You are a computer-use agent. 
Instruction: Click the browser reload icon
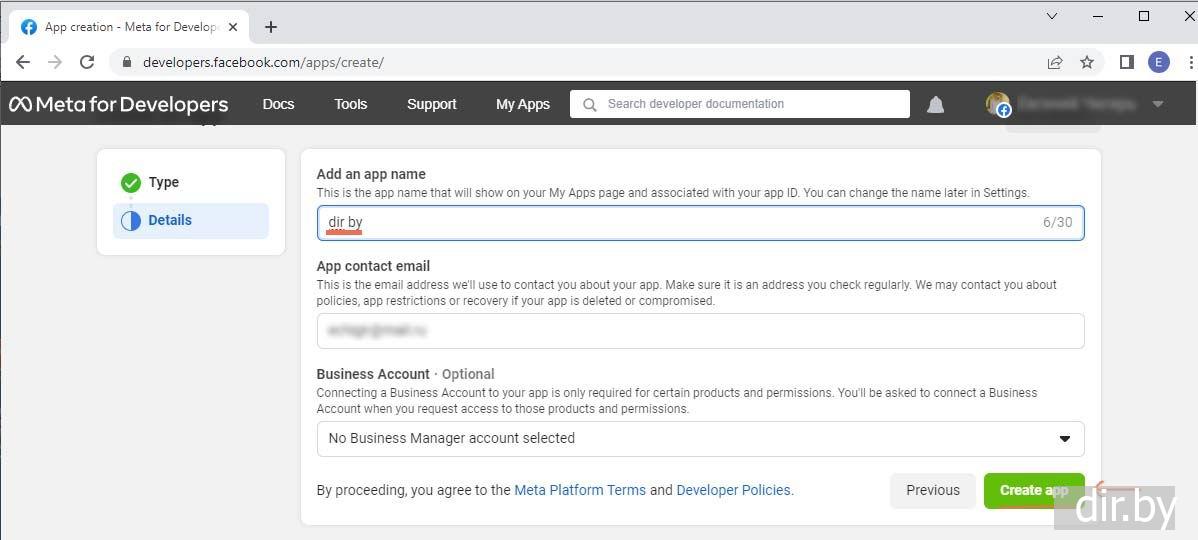[87, 62]
